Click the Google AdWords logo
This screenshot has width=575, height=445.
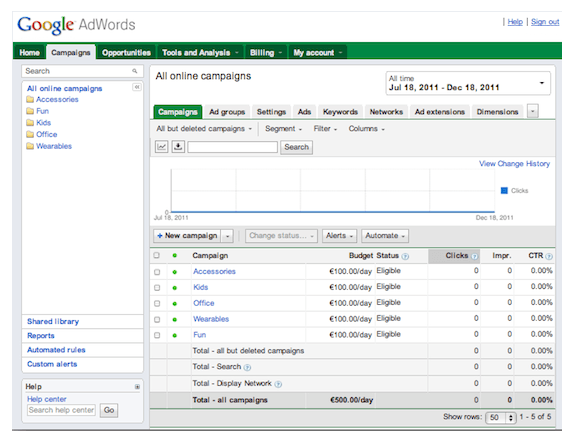coord(76,25)
